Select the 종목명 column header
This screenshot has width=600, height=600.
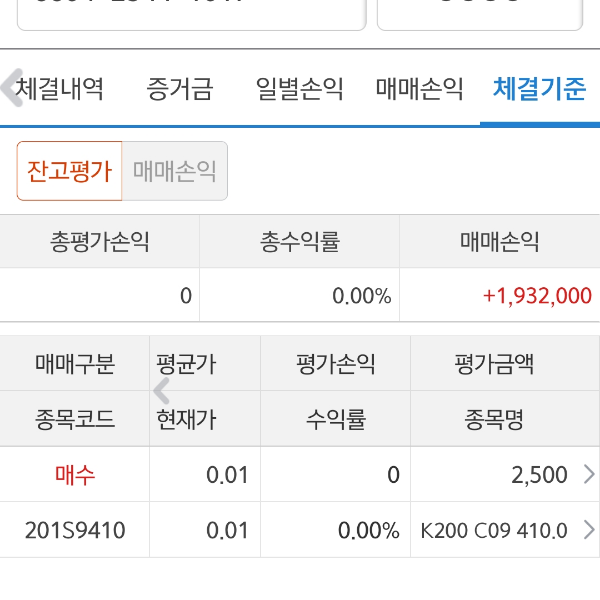click(x=494, y=419)
